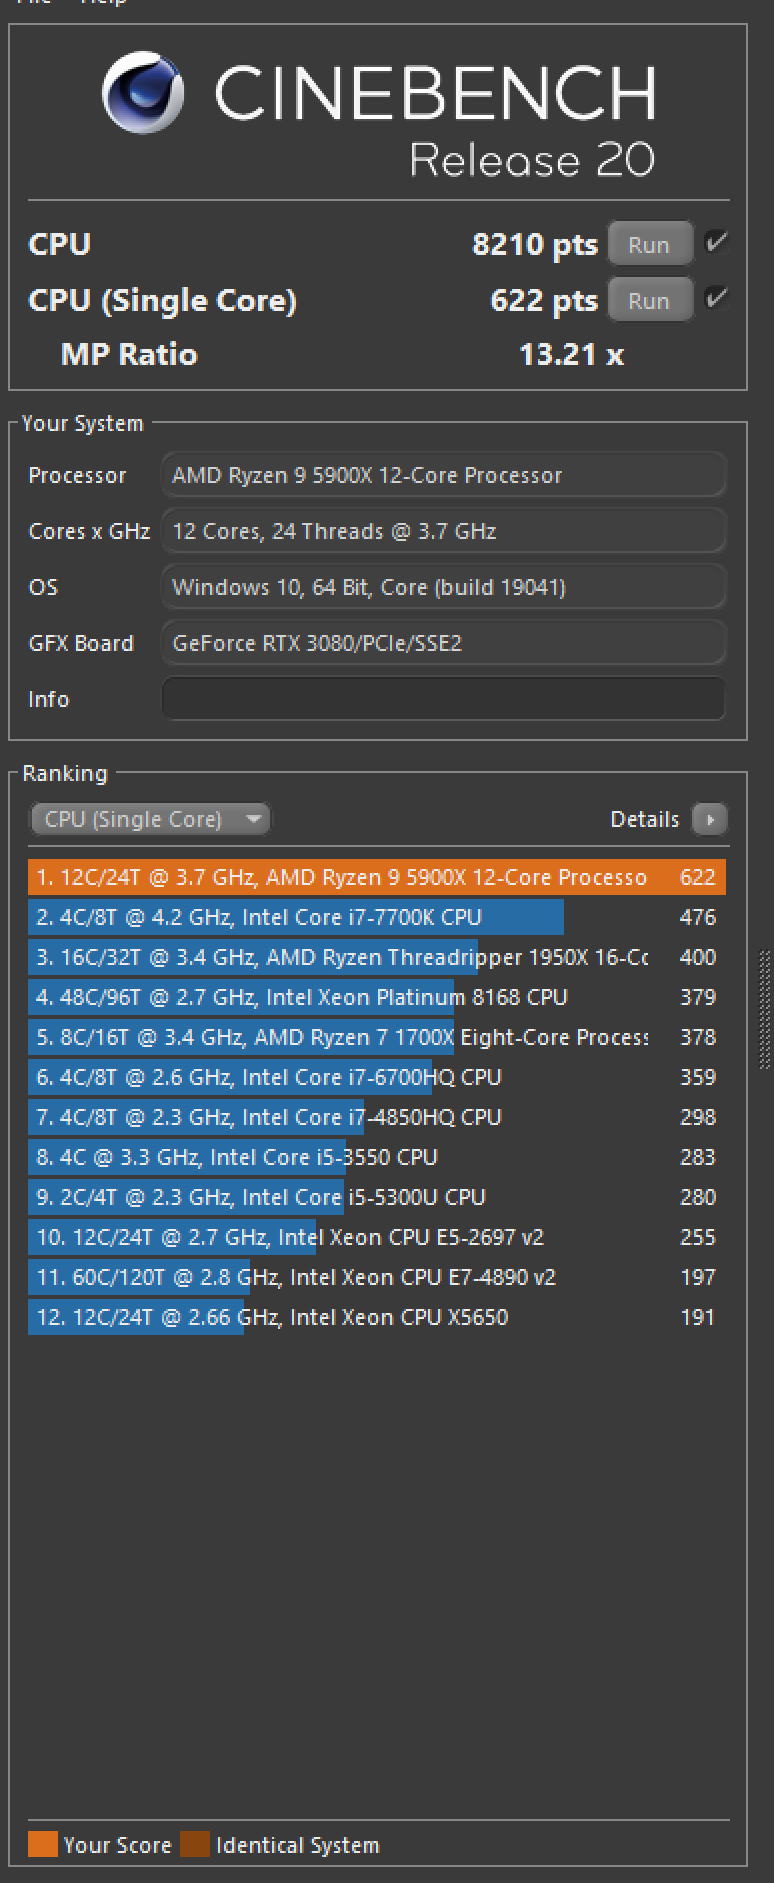774x1883 pixels.
Task: Click the 8210 pts CPU score
Action: (x=534, y=244)
